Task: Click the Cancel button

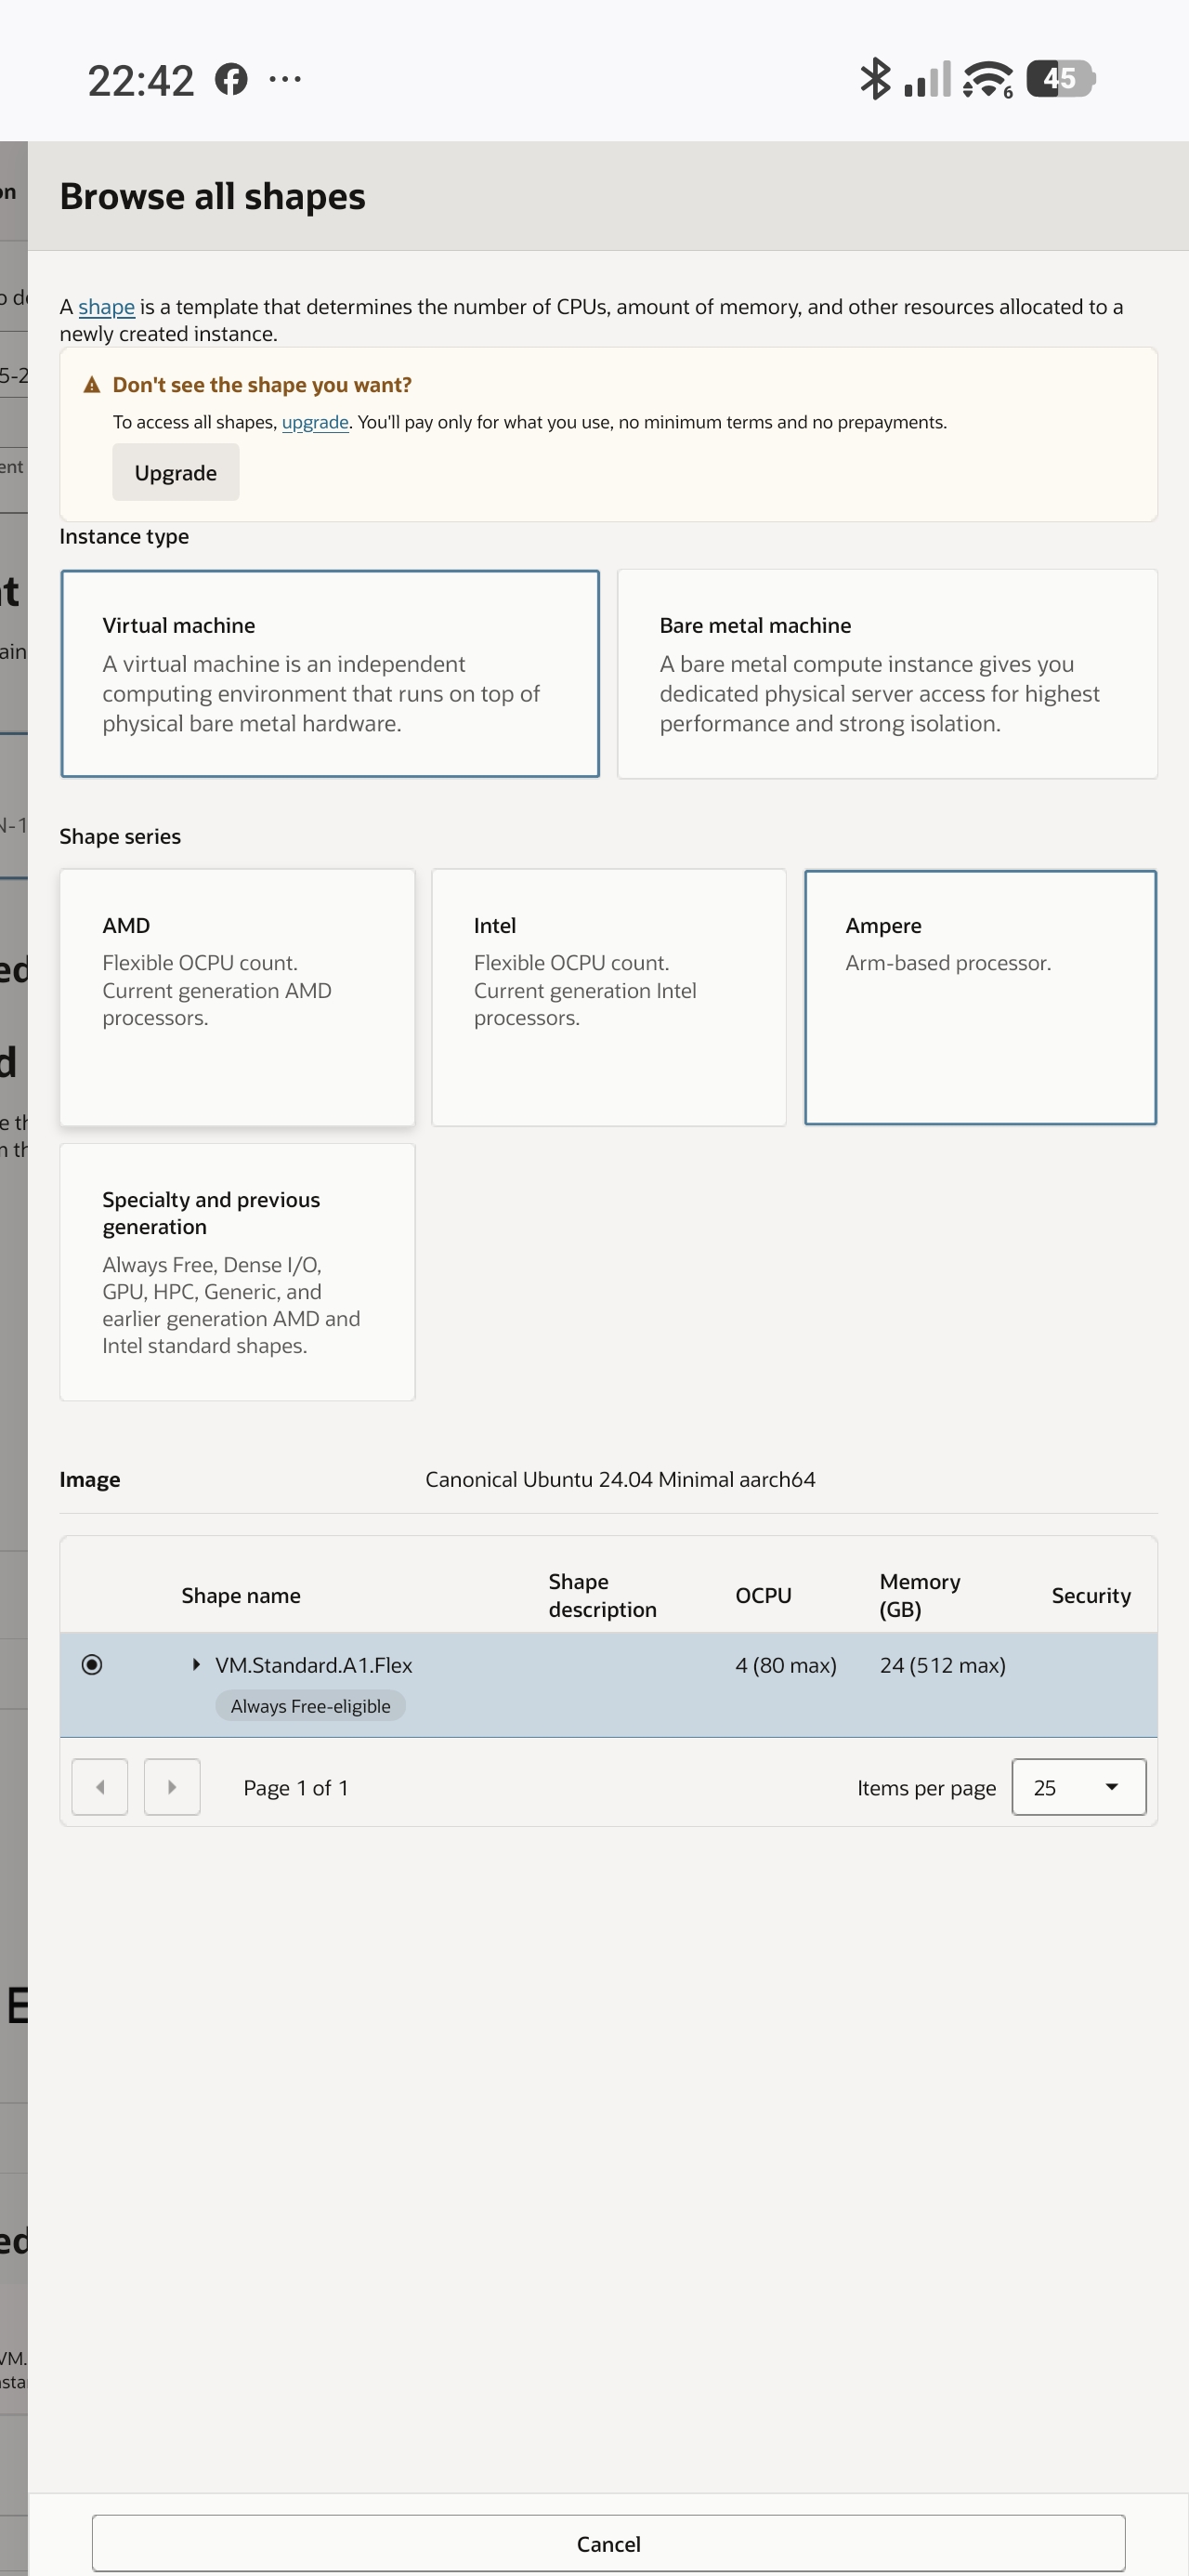Action: coord(608,2543)
